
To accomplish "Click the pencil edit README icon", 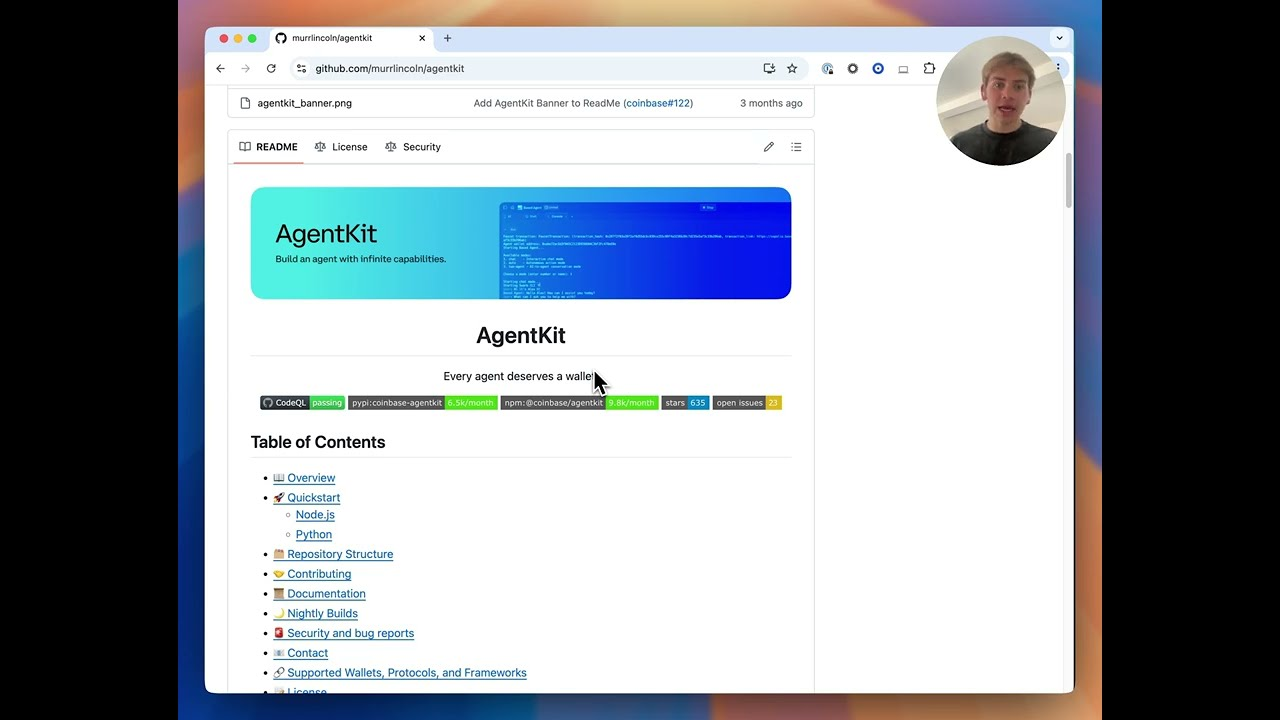I will [768, 147].
